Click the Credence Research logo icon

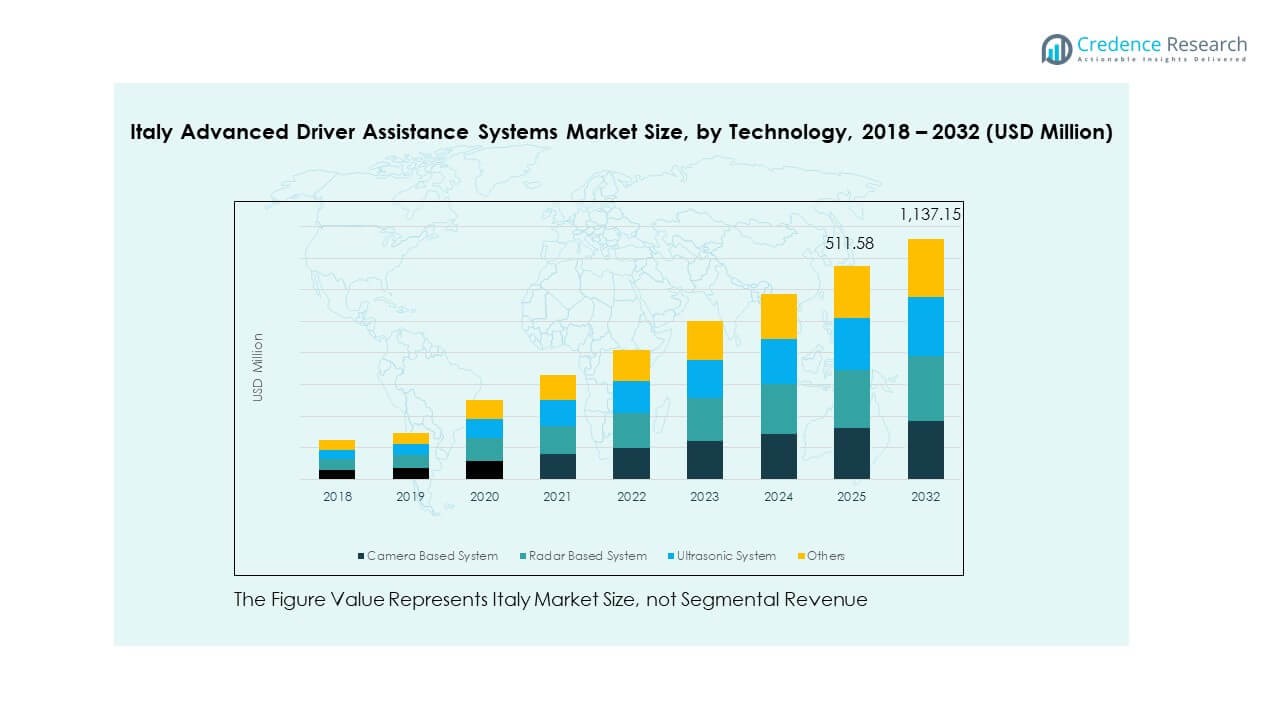(x=1056, y=49)
